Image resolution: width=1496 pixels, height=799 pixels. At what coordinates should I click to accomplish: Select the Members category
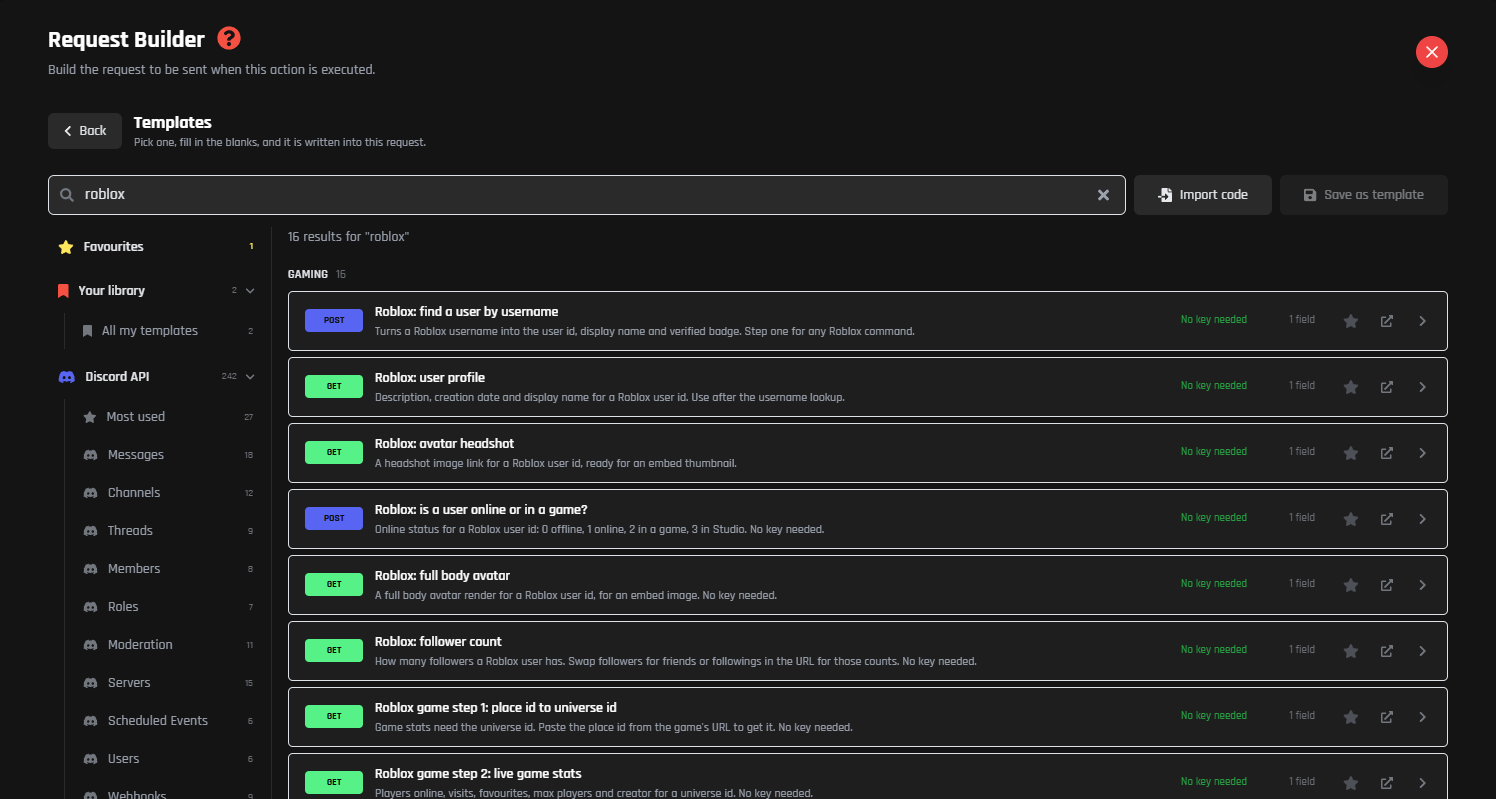(x=168, y=569)
